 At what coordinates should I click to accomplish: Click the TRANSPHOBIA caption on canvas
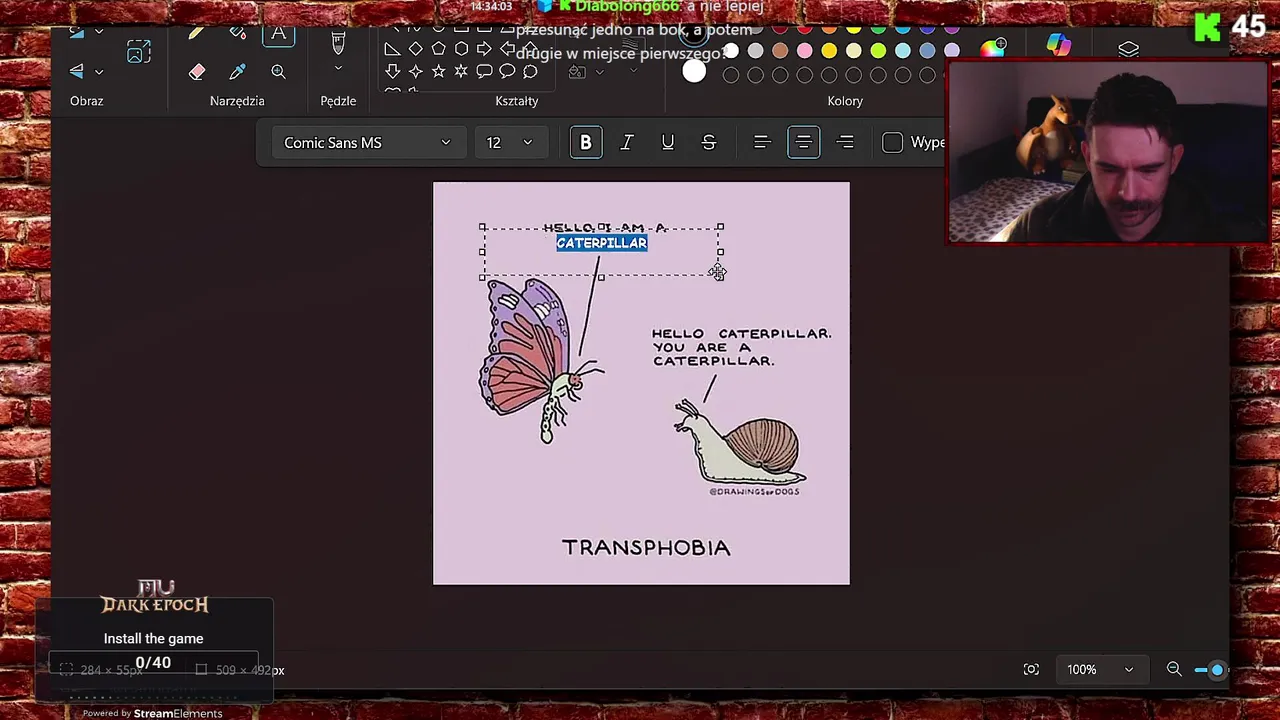click(x=646, y=547)
